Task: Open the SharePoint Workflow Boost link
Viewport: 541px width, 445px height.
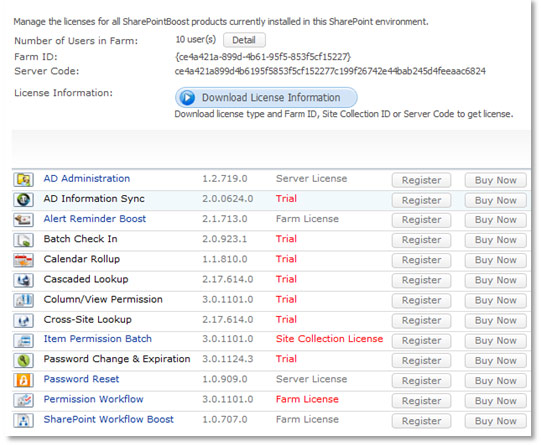Action: 109,419
